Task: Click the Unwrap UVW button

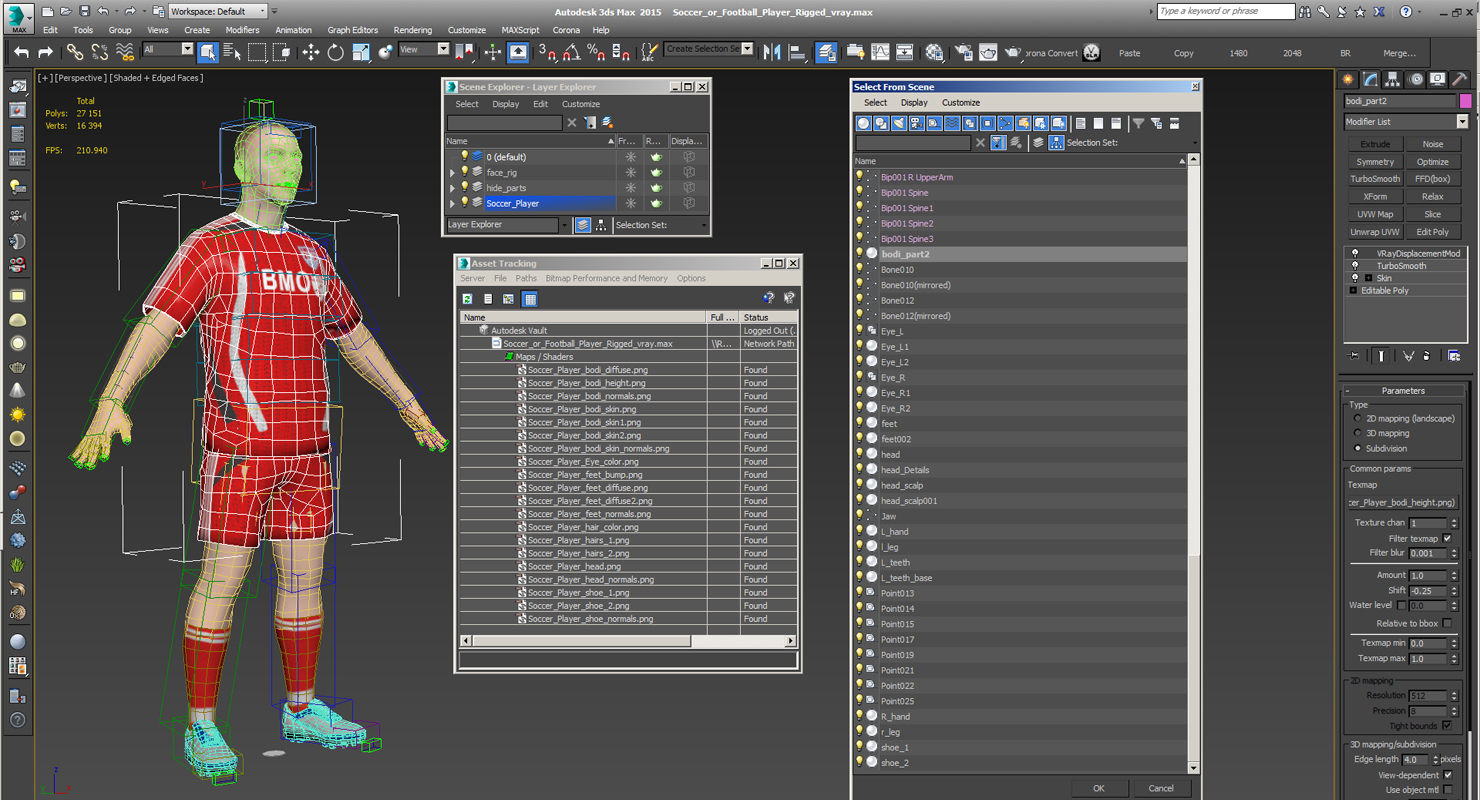Action: pos(1375,232)
